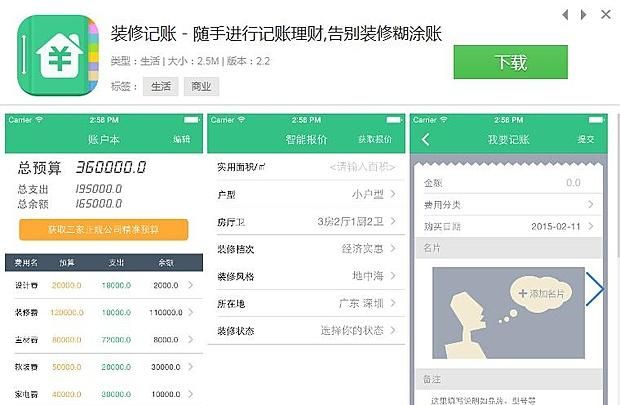
Task: Click the 备注 section header
Action: [x=508, y=379]
